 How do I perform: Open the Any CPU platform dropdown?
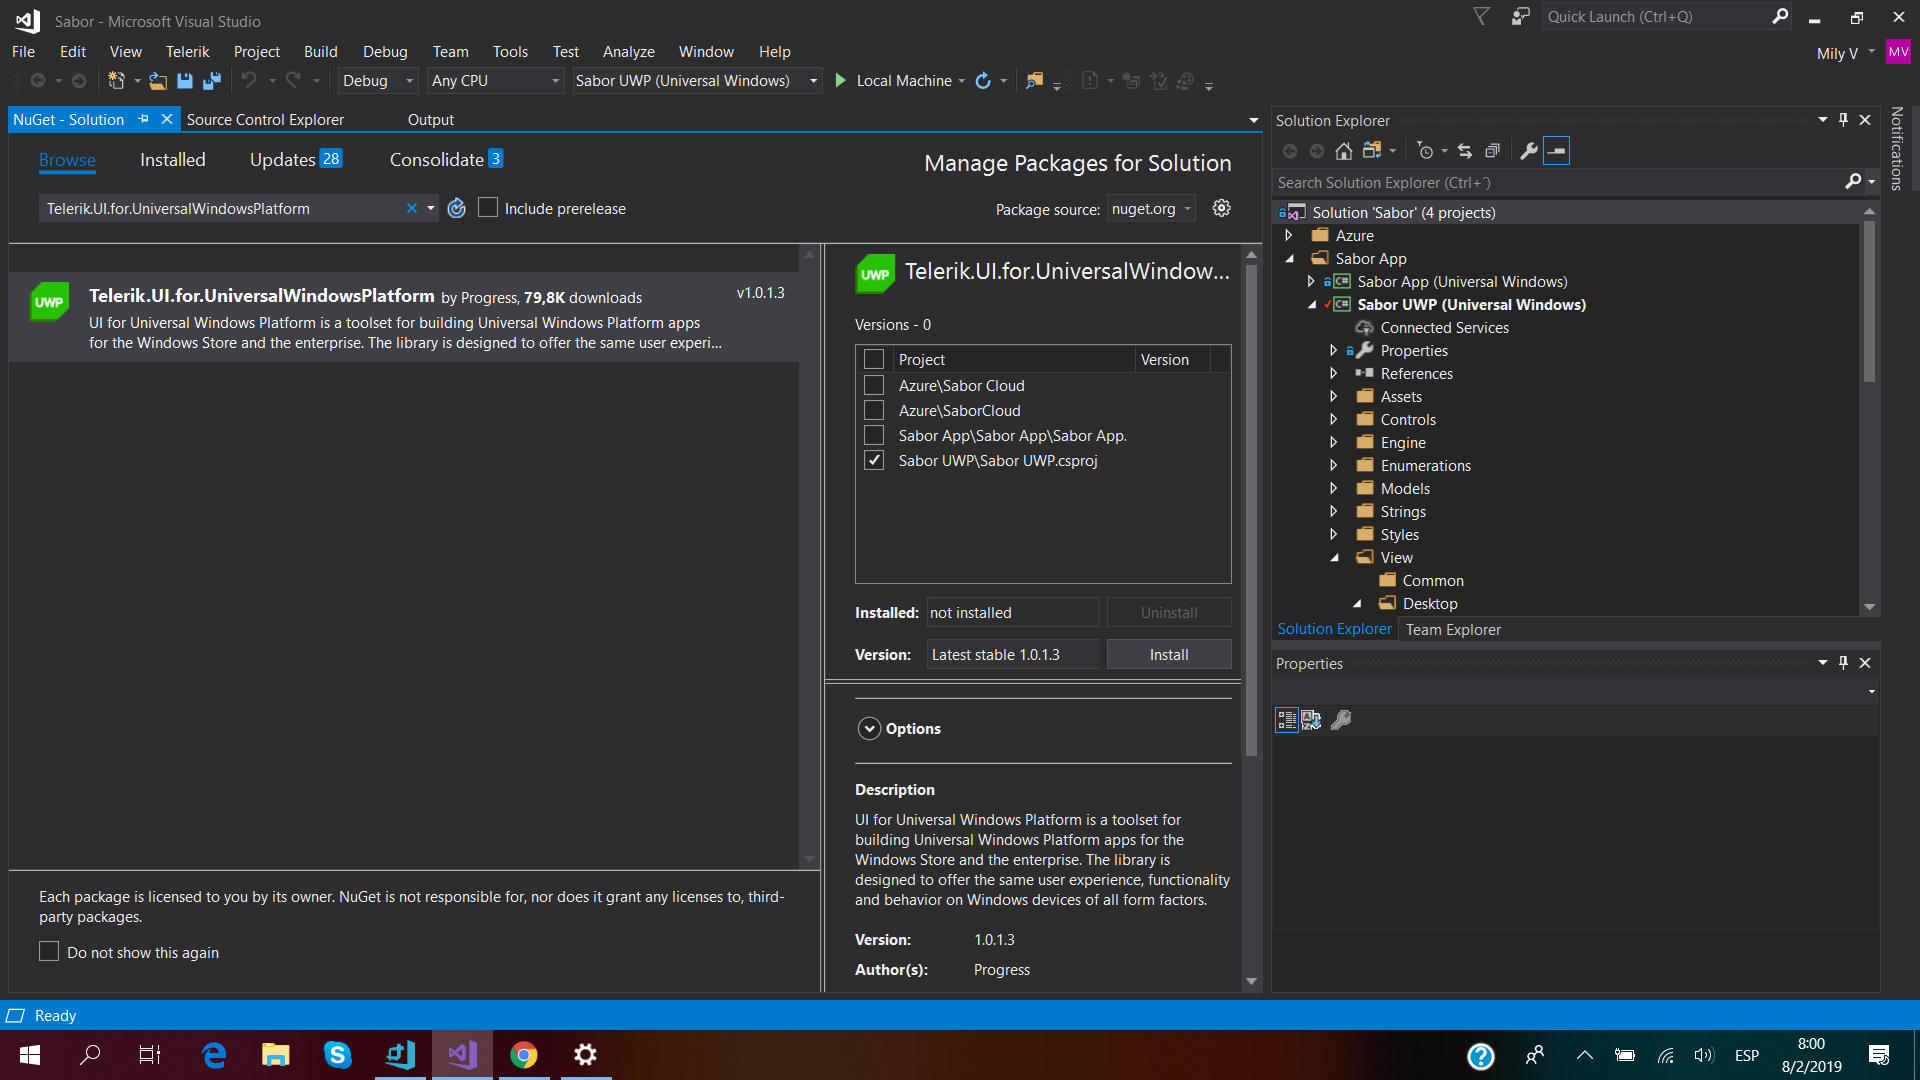[x=495, y=81]
